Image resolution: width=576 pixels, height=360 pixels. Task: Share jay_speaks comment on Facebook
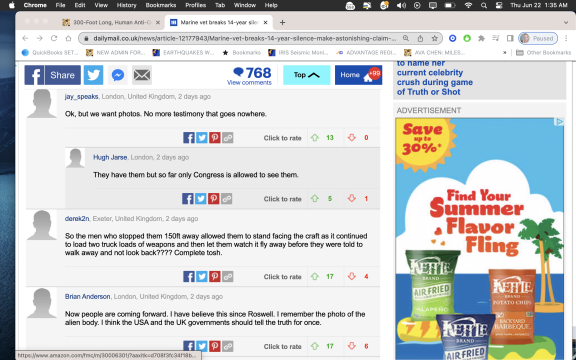click(x=189, y=138)
